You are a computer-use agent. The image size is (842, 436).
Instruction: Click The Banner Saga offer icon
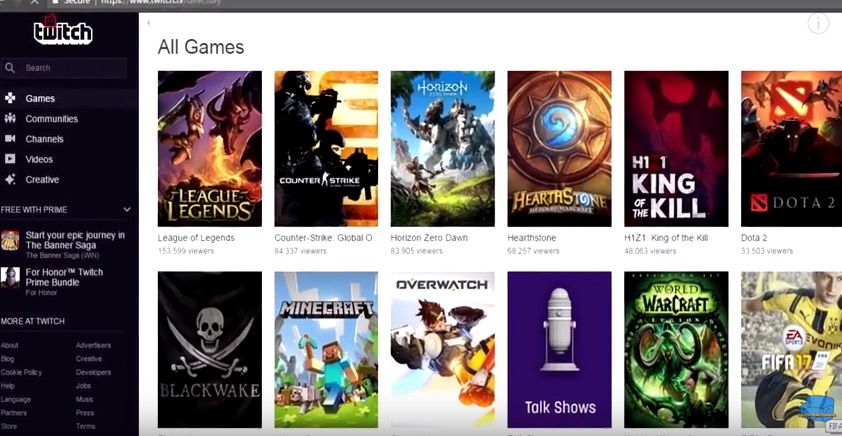(10, 241)
